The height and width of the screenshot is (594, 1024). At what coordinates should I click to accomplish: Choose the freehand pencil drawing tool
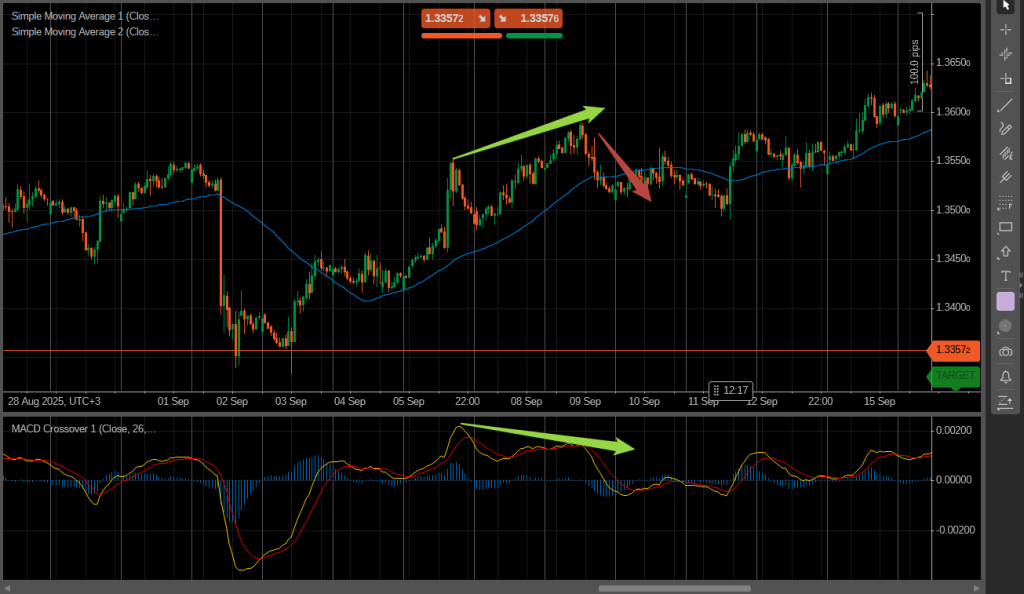[1005, 128]
